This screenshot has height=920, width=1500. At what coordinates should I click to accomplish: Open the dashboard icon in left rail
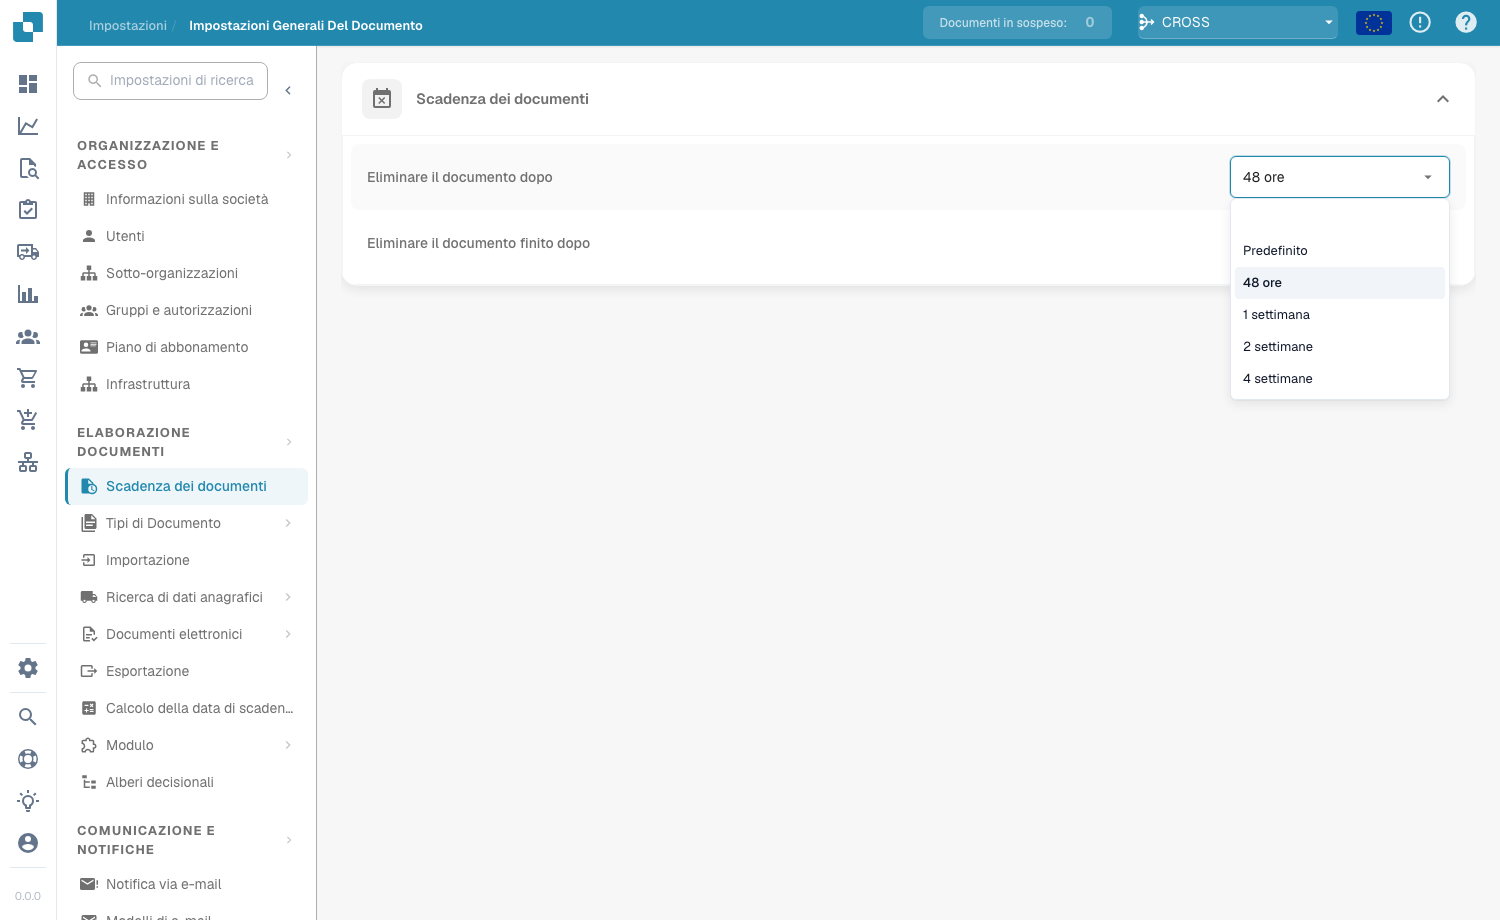pos(28,84)
